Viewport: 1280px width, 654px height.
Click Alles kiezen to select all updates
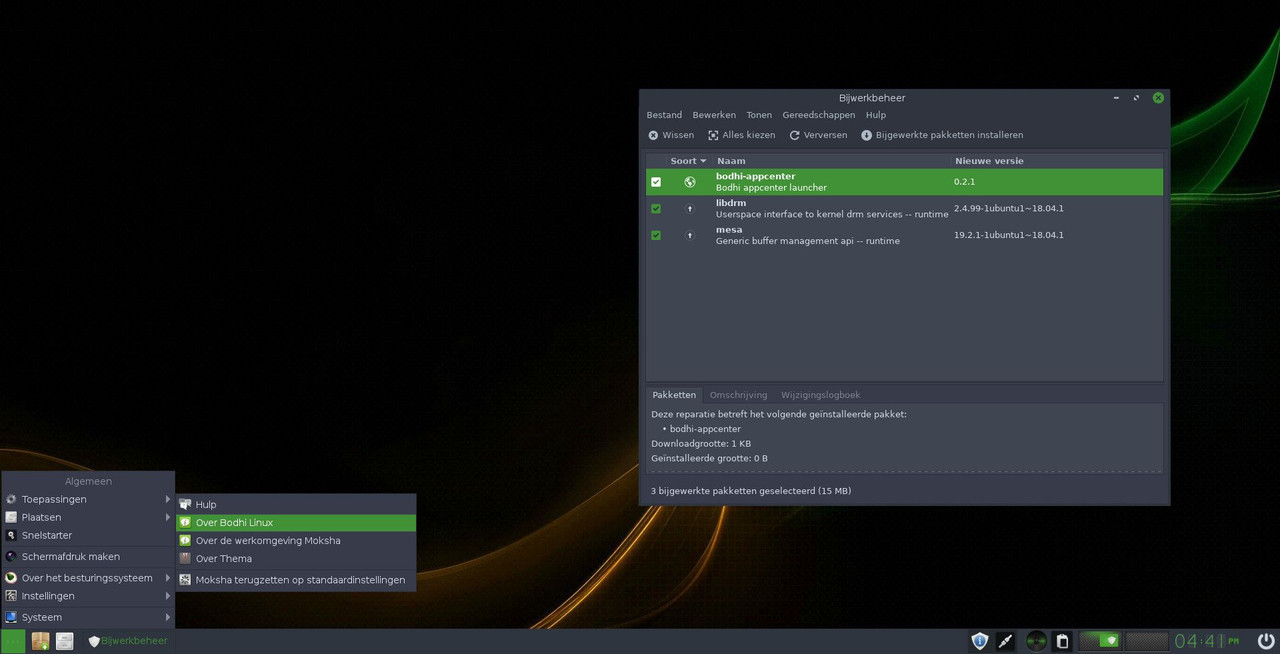[x=741, y=135]
